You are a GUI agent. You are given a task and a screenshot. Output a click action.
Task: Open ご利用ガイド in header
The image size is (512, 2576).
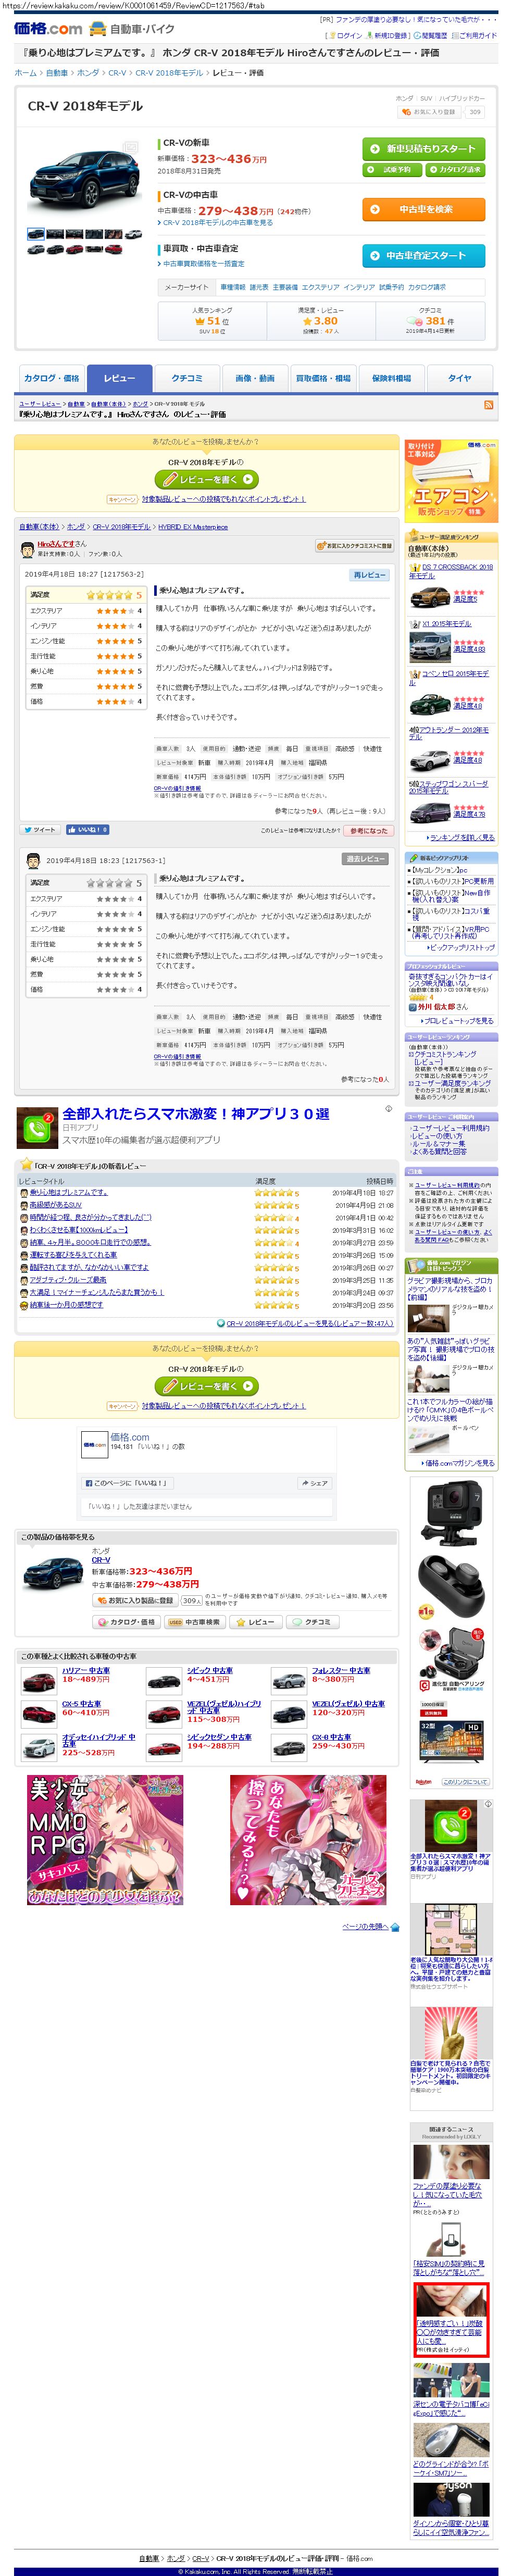point(474,35)
